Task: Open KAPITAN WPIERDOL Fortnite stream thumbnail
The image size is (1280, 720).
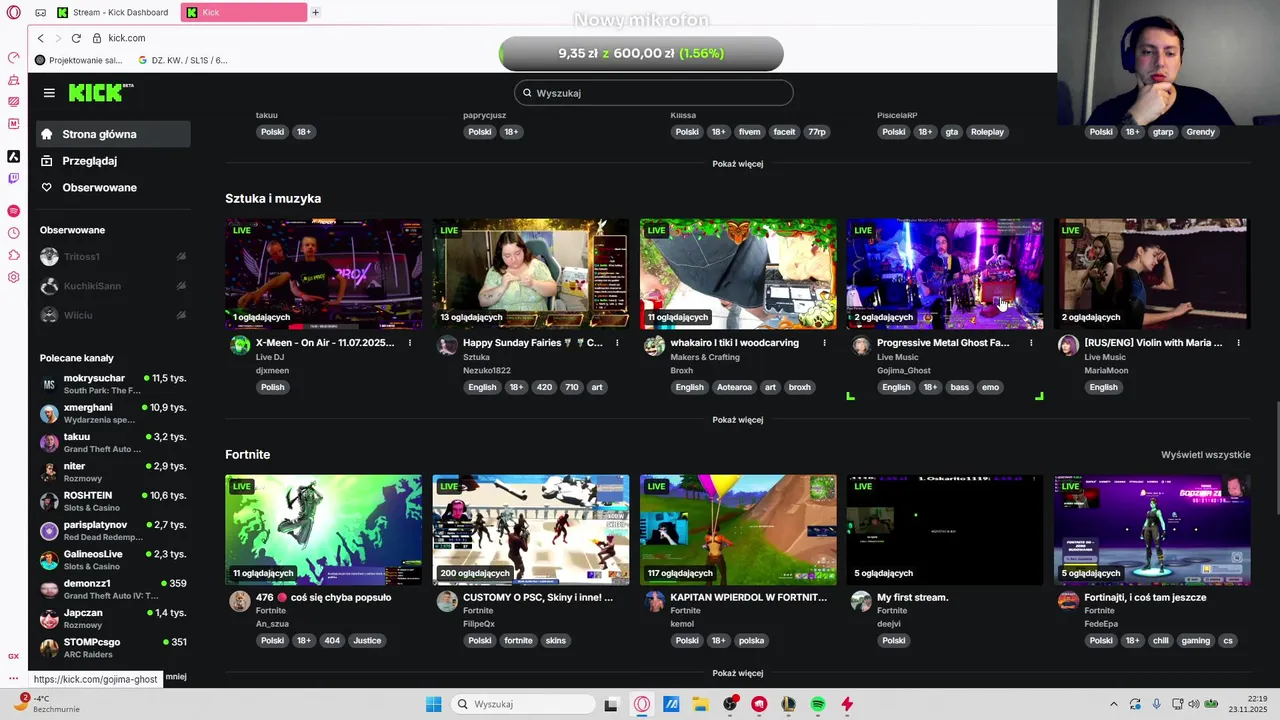Action: (738, 530)
